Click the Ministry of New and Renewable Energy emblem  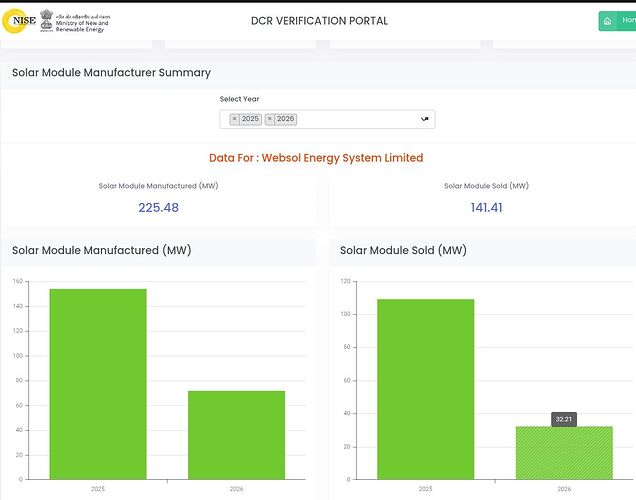(x=47, y=21)
